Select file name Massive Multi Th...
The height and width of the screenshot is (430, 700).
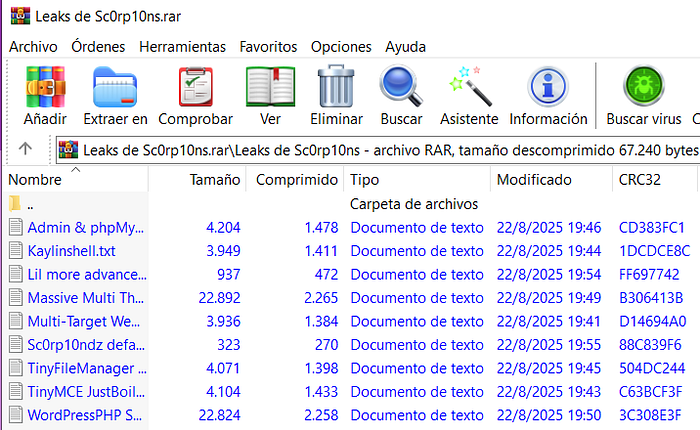(x=86, y=297)
